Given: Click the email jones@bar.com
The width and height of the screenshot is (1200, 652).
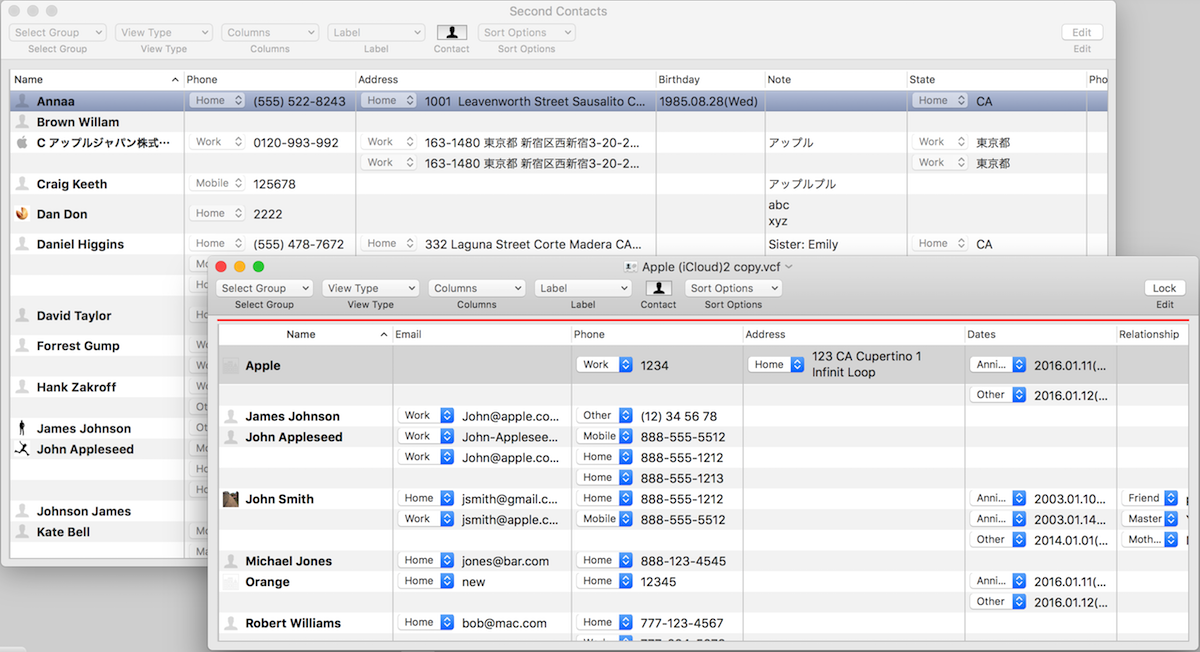Looking at the screenshot, I should point(505,561).
